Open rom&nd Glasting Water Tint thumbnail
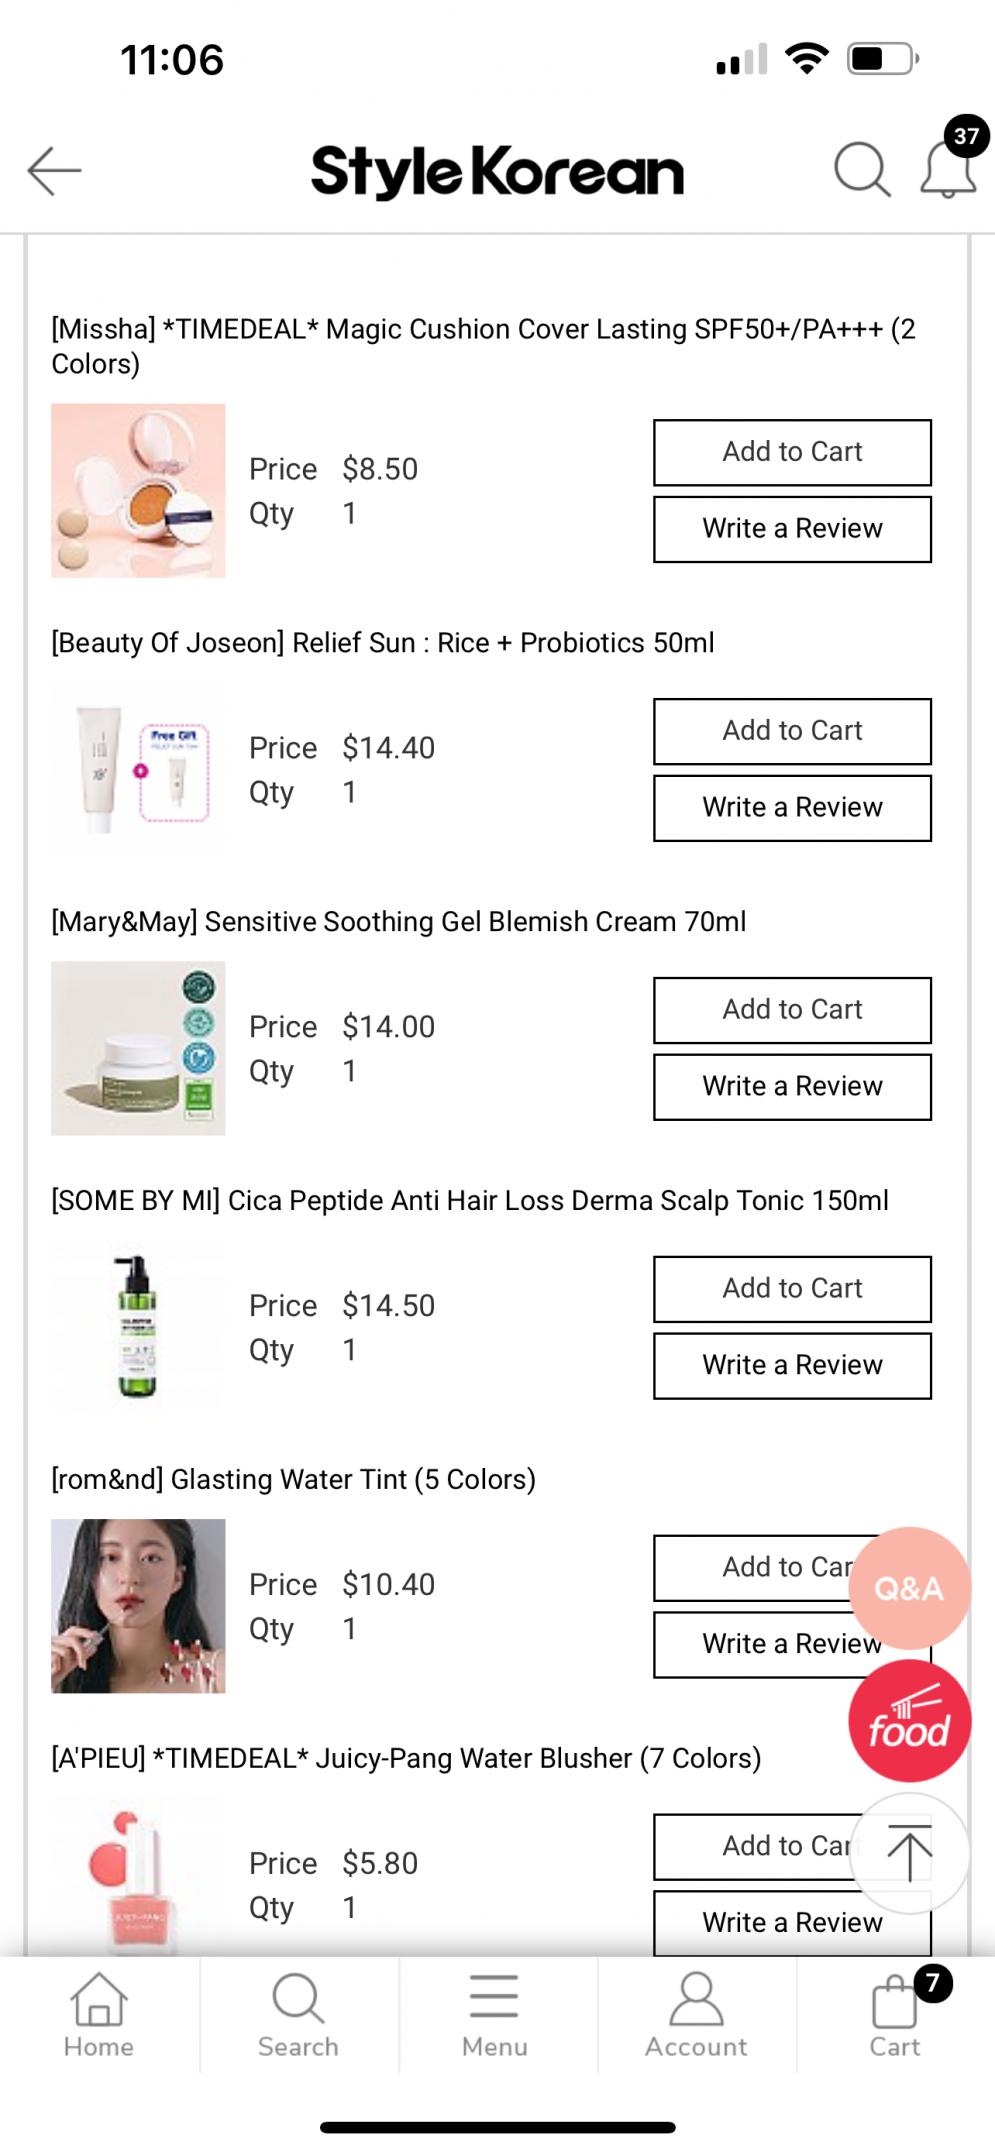Viewport: 995px width, 2152px height. coord(138,1605)
